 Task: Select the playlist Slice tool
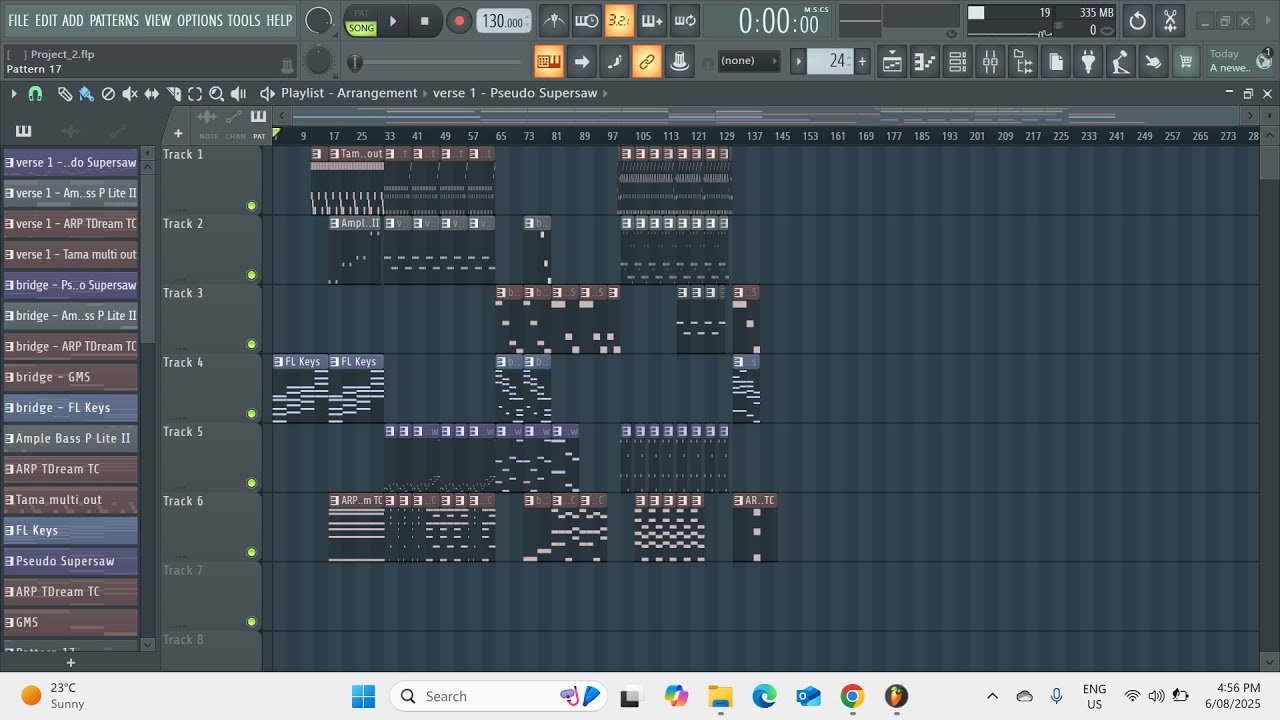pos(174,93)
